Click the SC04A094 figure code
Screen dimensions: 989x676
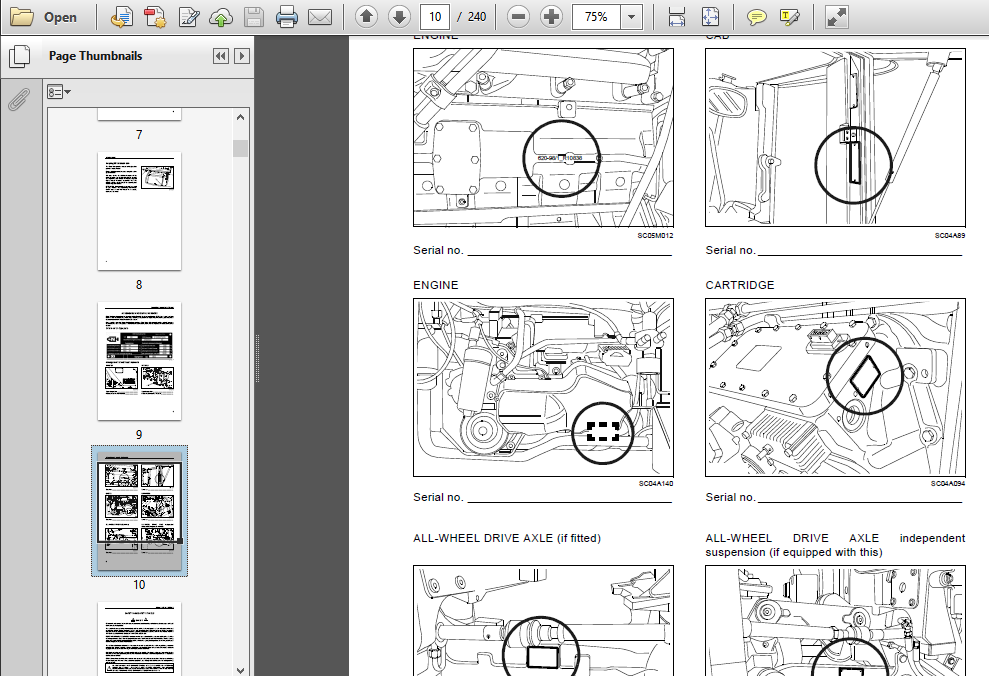pyautogui.click(x=948, y=484)
